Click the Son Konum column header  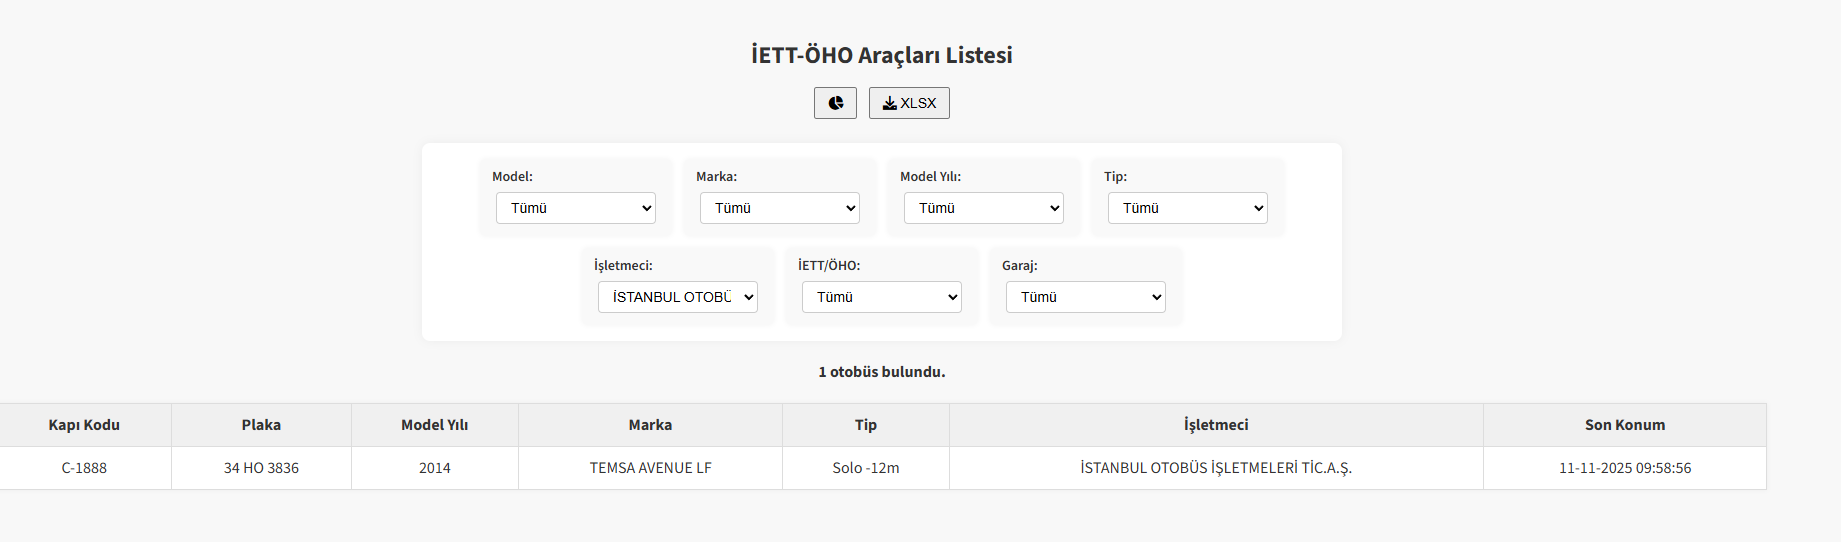click(1625, 425)
